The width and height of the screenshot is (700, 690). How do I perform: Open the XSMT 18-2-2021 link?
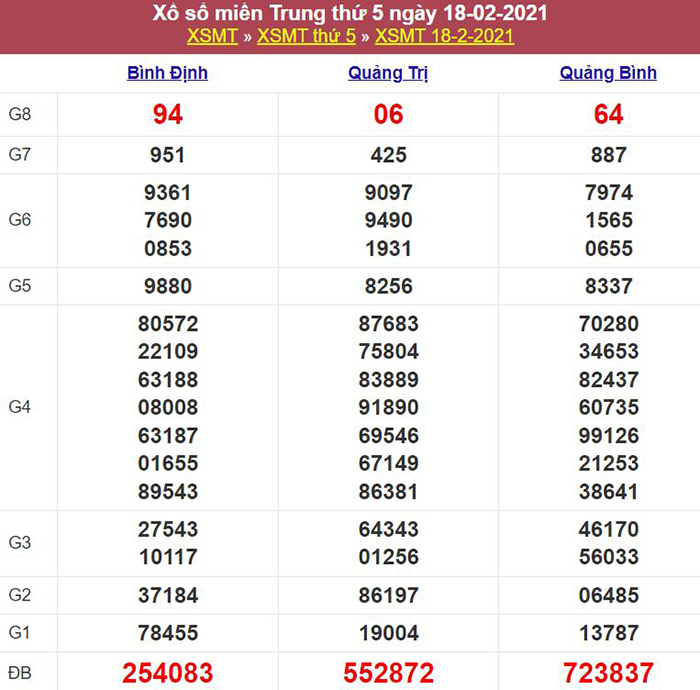444,36
